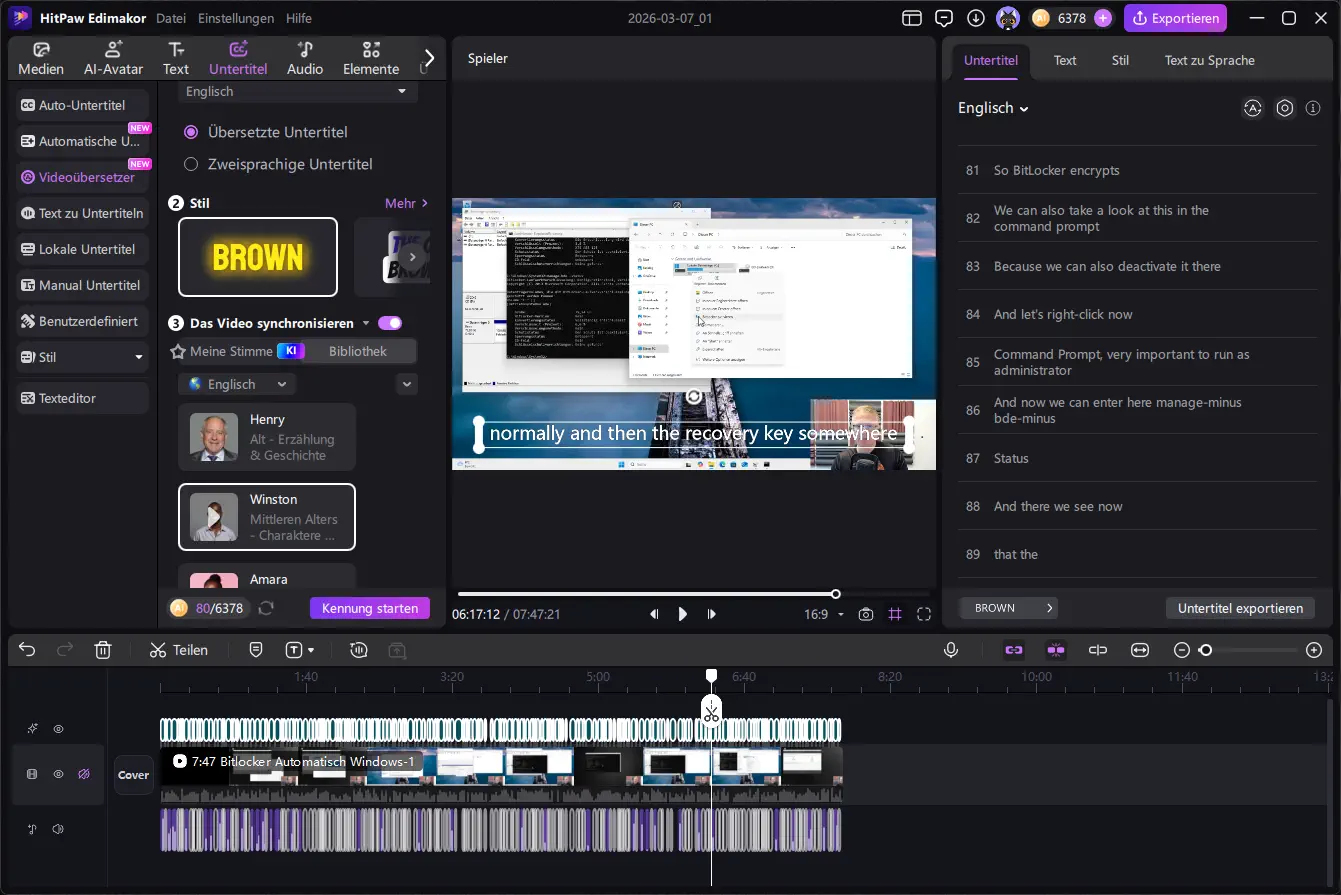Click the Untertitel exportieren button
The width and height of the screenshot is (1341, 895).
click(x=1240, y=608)
